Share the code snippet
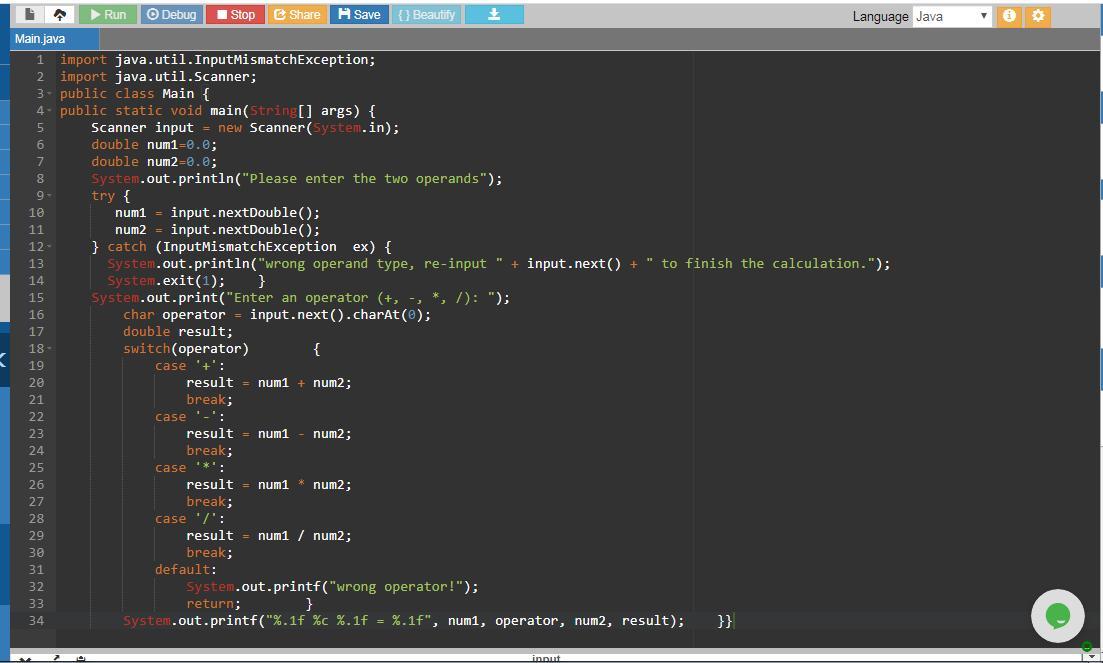1103x663 pixels. pos(297,15)
